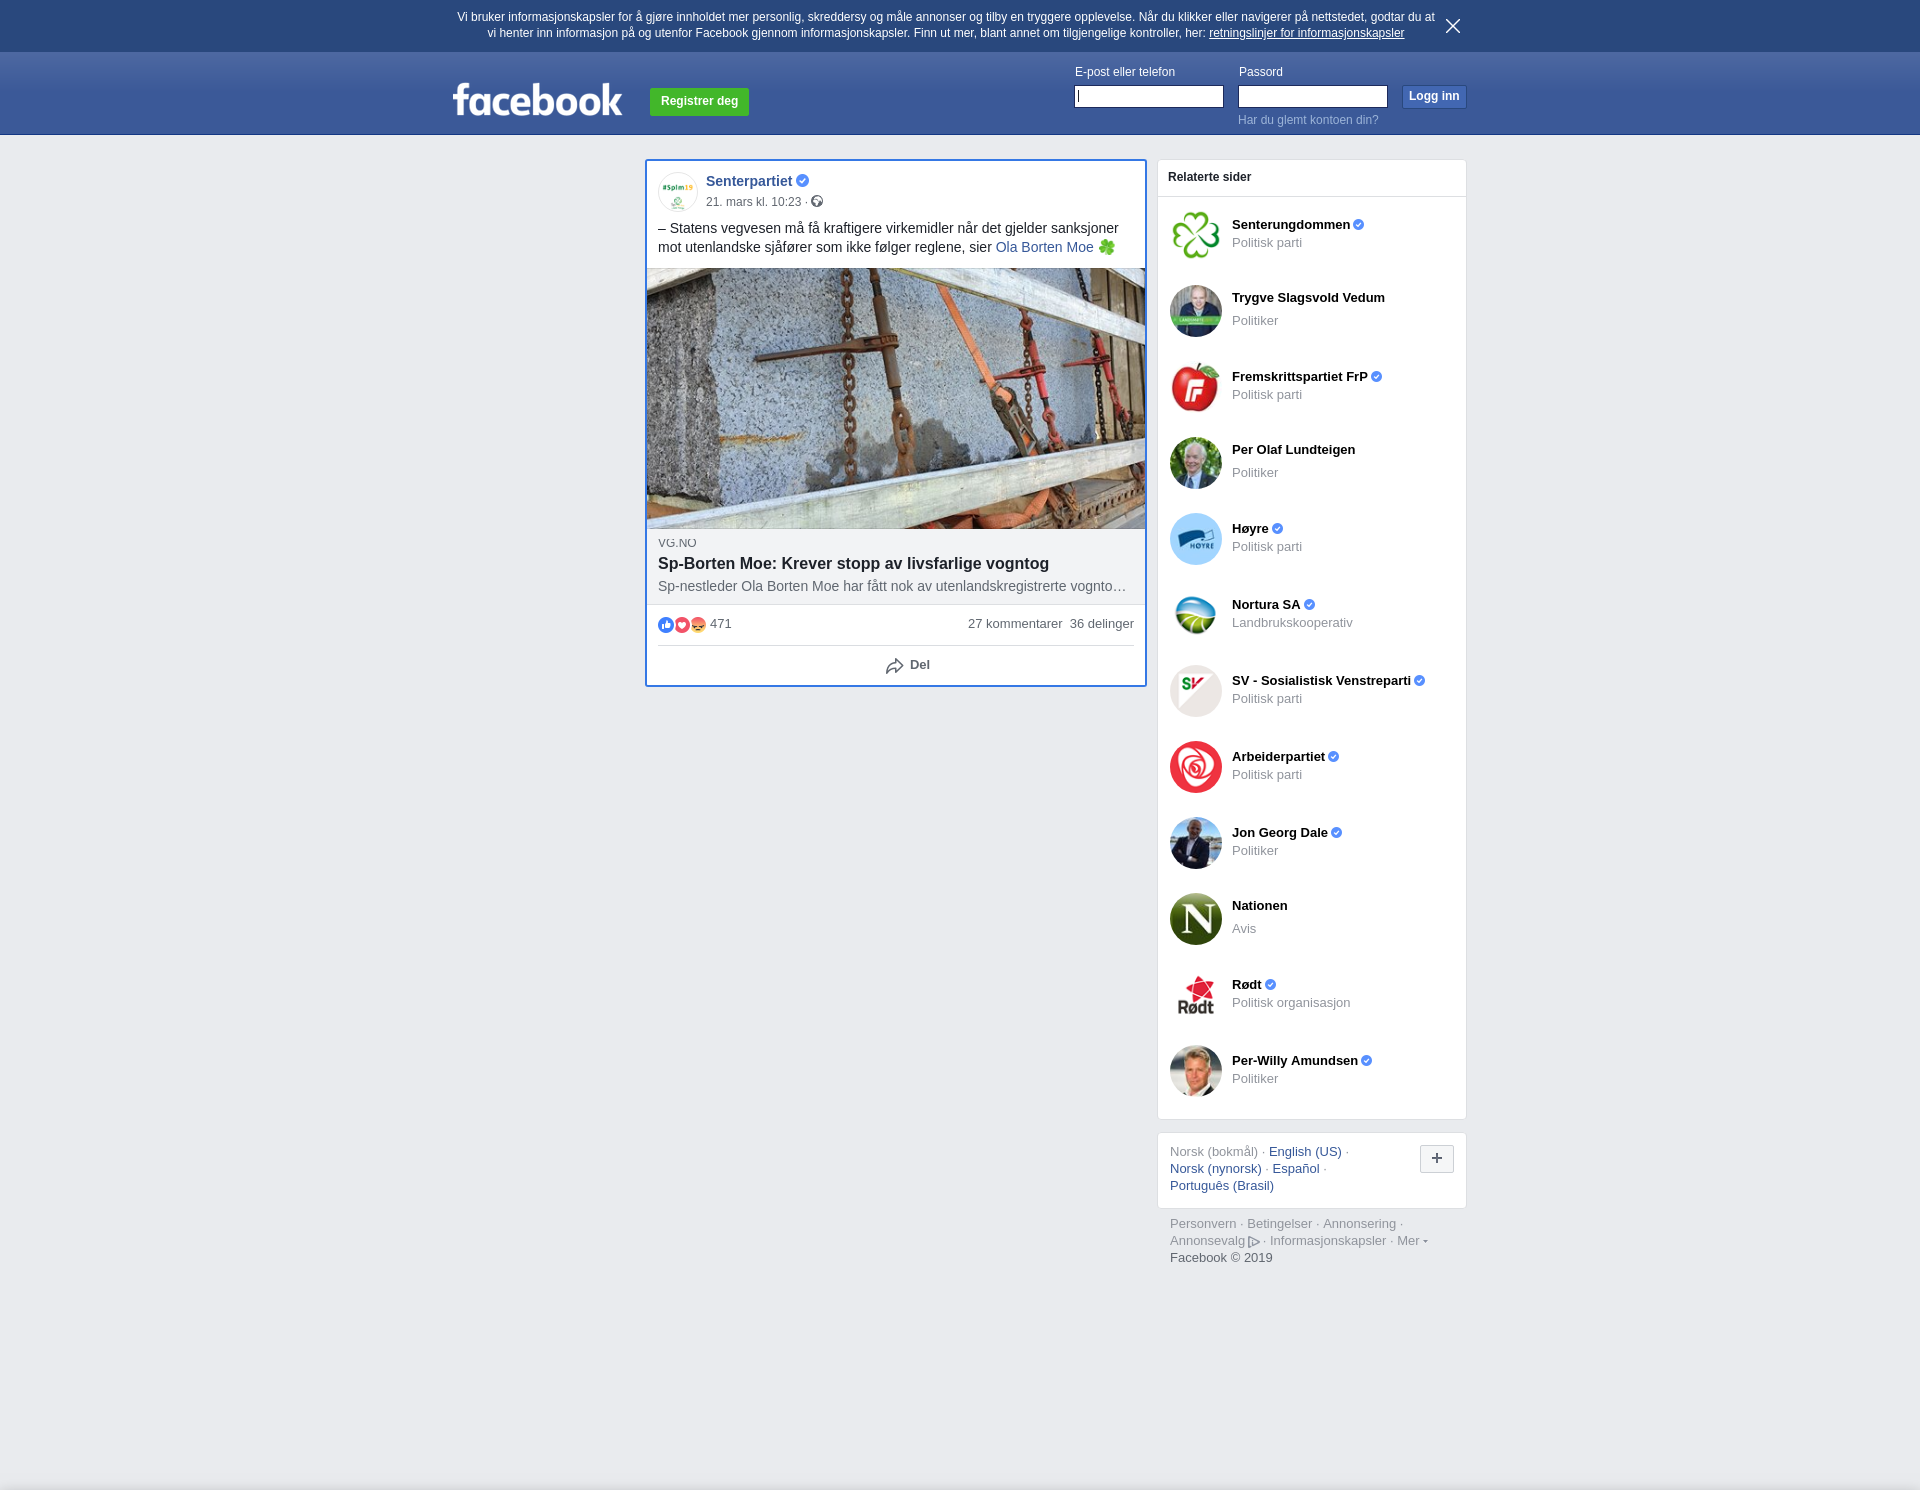1920x1490 pixels.
Task: Click the Del share button
Action: (908, 666)
